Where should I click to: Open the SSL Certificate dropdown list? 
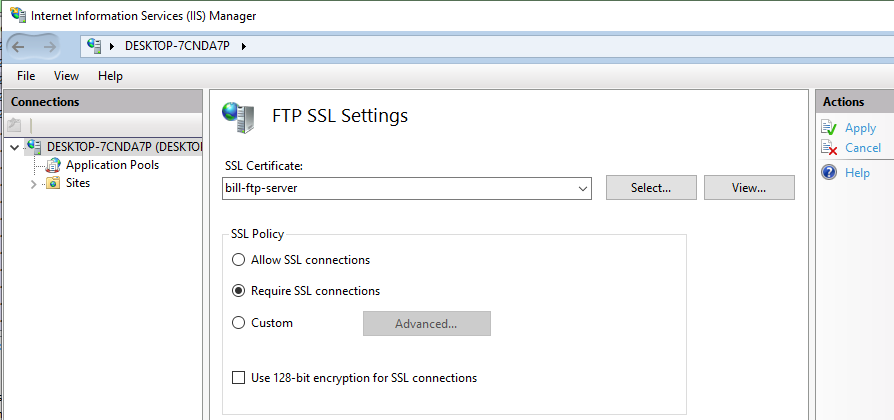[x=582, y=188]
